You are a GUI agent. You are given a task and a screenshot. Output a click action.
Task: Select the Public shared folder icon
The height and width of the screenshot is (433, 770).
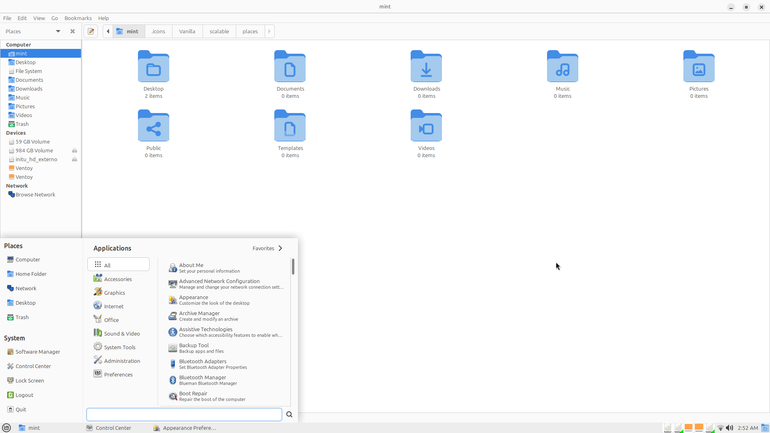coord(153,126)
